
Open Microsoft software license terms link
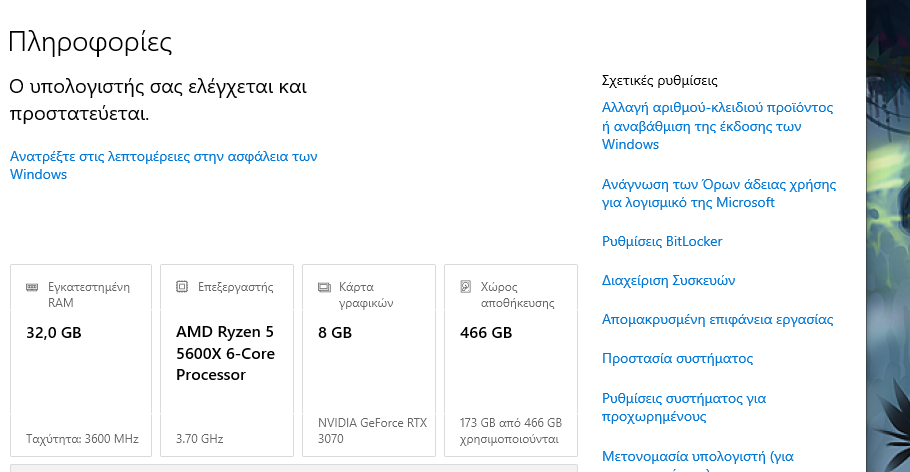point(718,193)
